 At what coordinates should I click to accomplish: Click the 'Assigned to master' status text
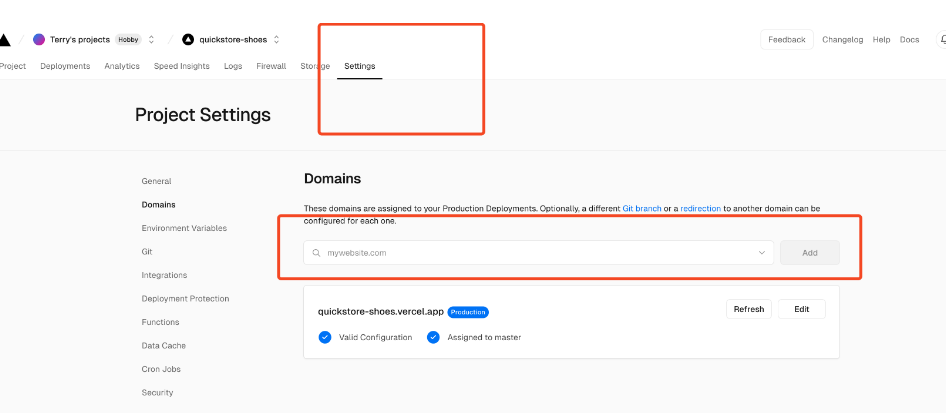point(484,337)
